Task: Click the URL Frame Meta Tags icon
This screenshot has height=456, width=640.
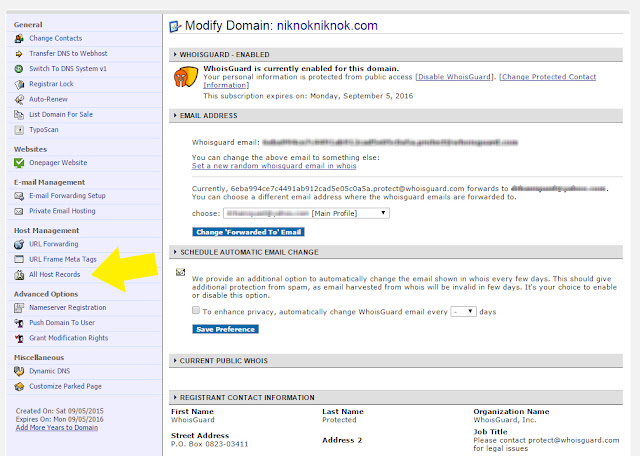Action: 19,259
